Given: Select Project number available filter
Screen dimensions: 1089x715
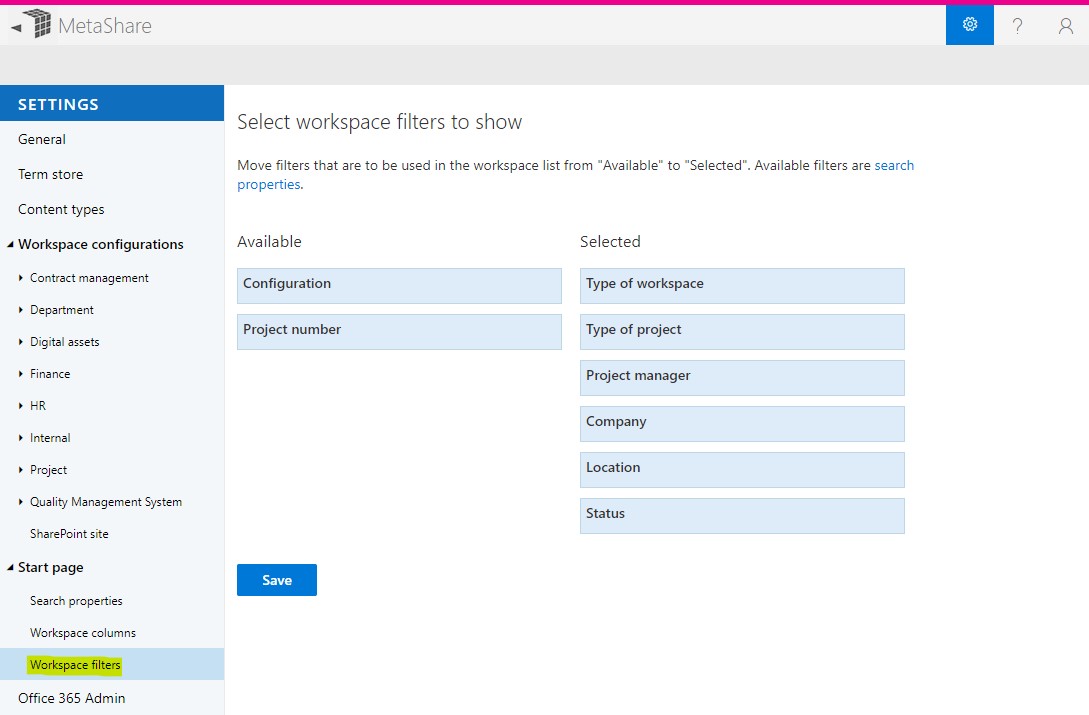Looking at the screenshot, I should (398, 331).
